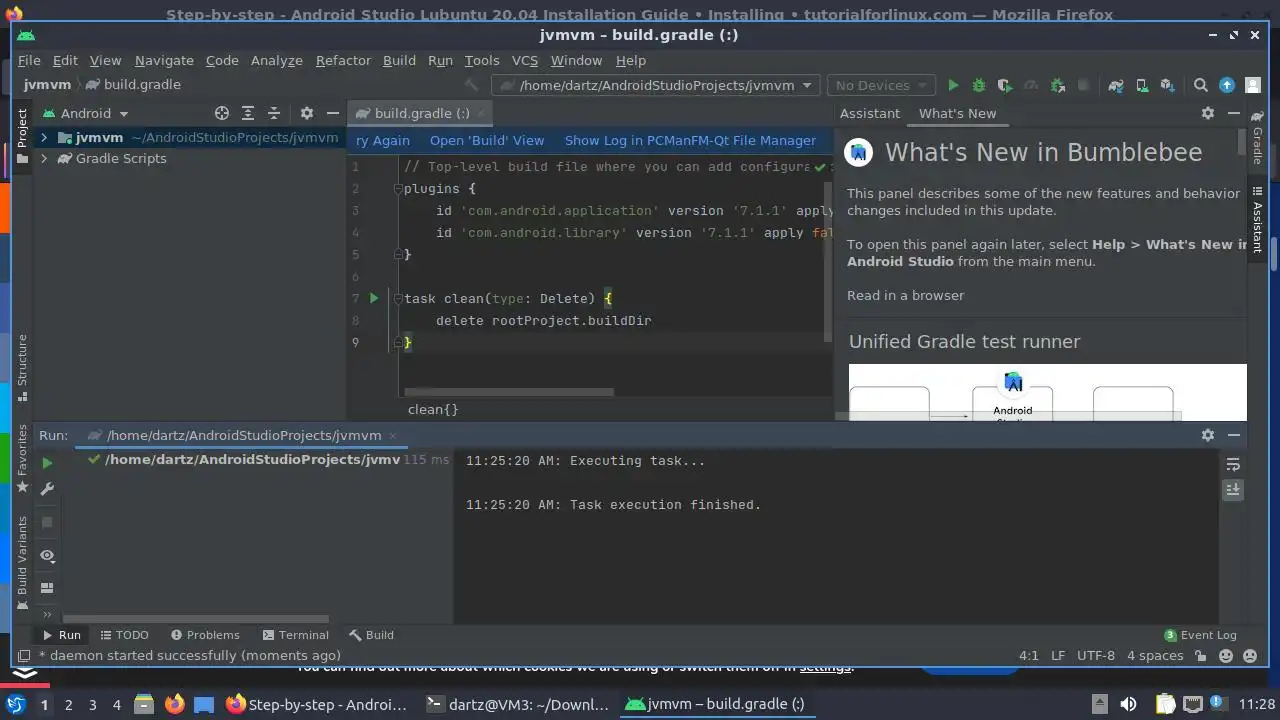Start debugging with the bug icon
Screen dimensions: 1280x720
pos(979,85)
